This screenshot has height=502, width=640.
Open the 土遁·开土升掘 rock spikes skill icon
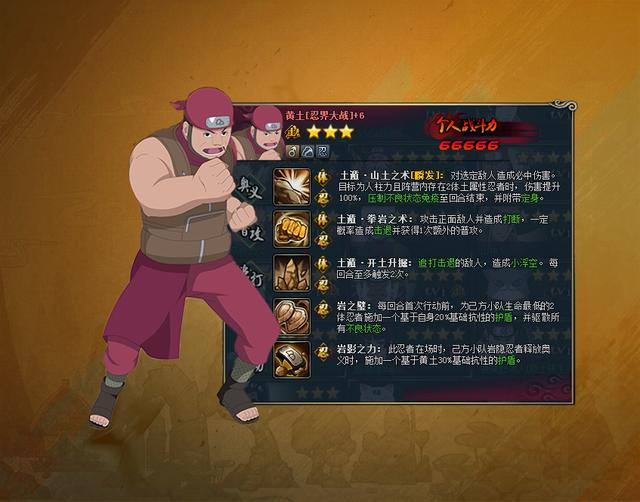coord(292,273)
